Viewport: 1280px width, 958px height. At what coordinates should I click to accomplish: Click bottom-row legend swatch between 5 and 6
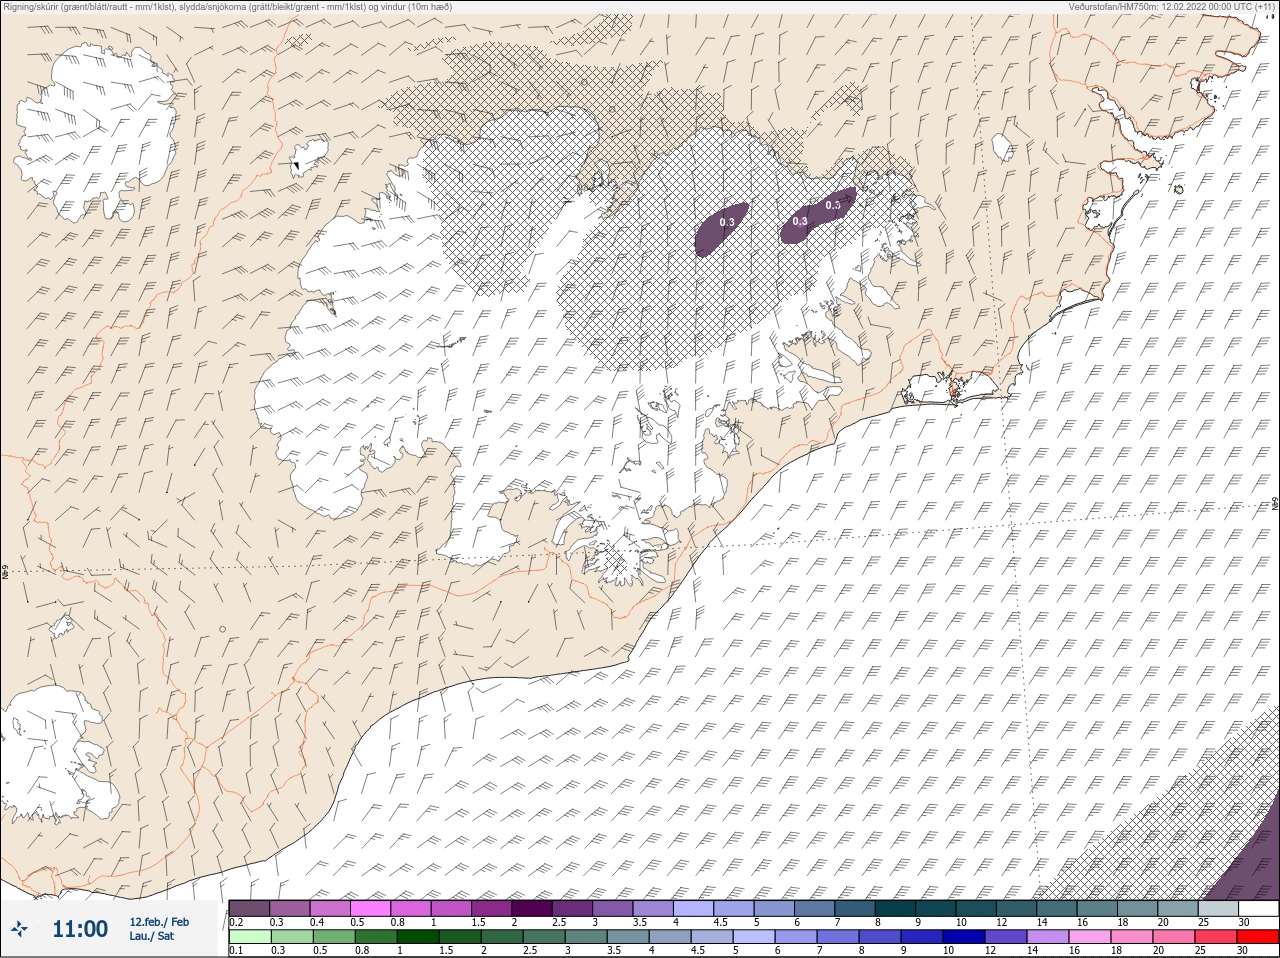(x=754, y=937)
